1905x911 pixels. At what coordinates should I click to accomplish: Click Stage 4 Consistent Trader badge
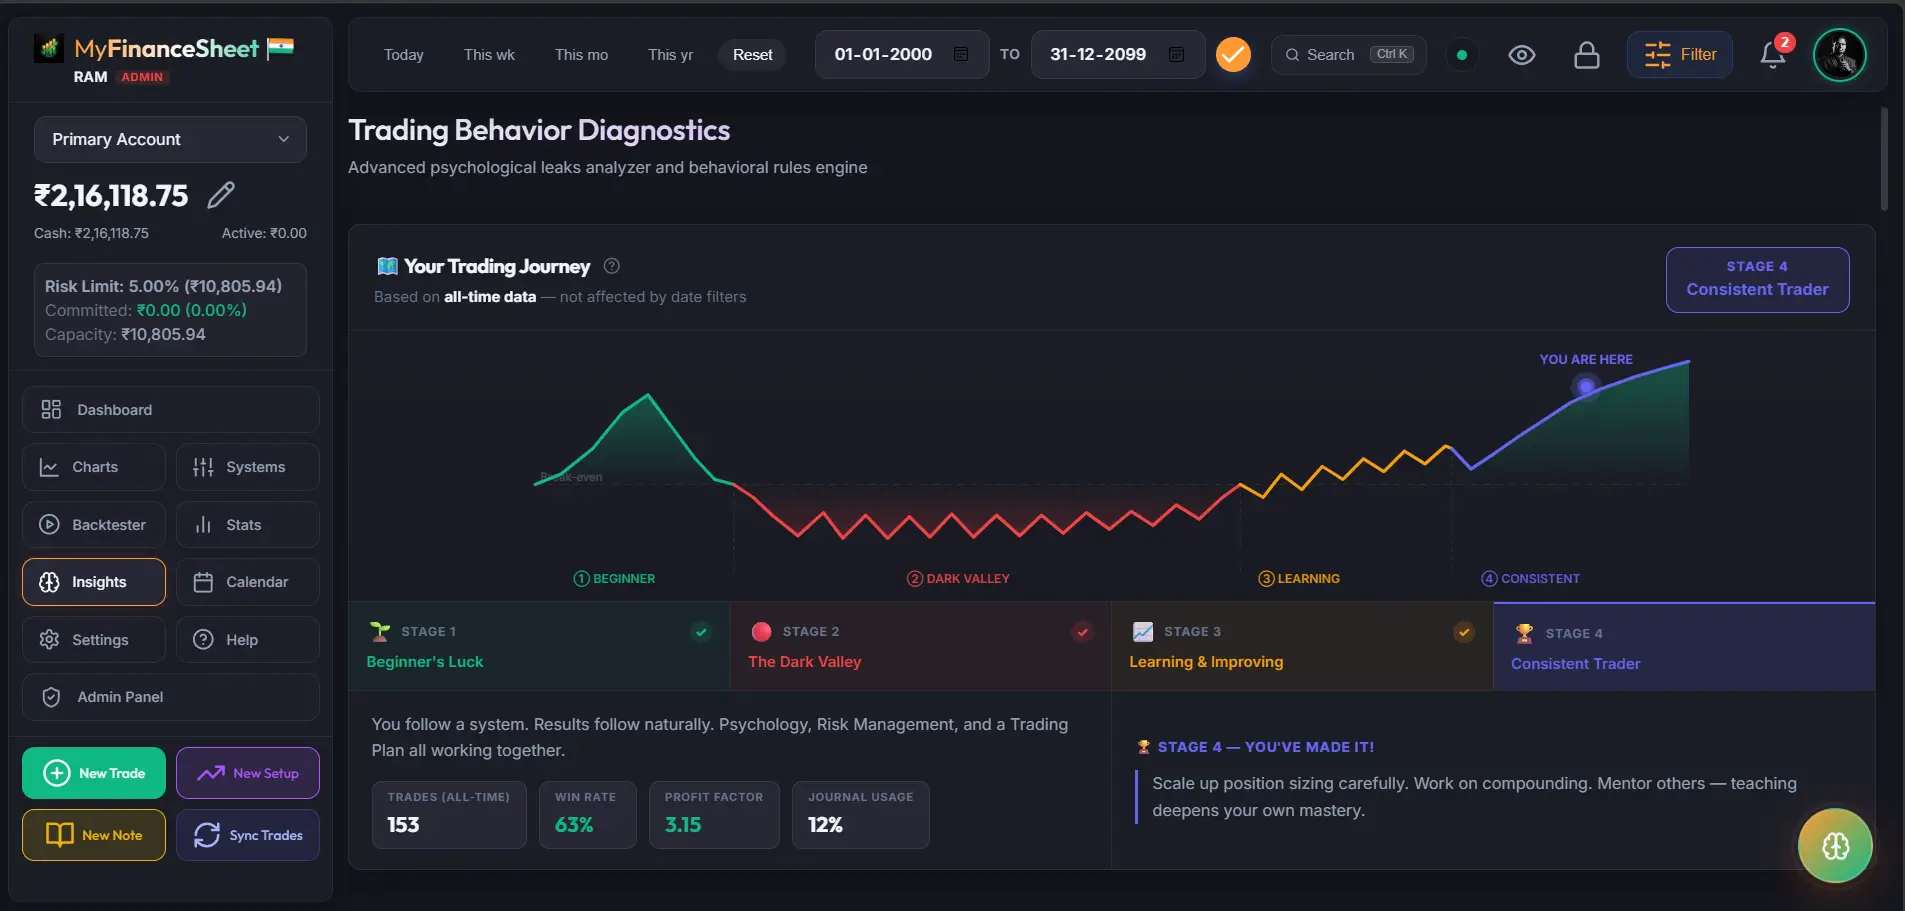(x=1757, y=279)
